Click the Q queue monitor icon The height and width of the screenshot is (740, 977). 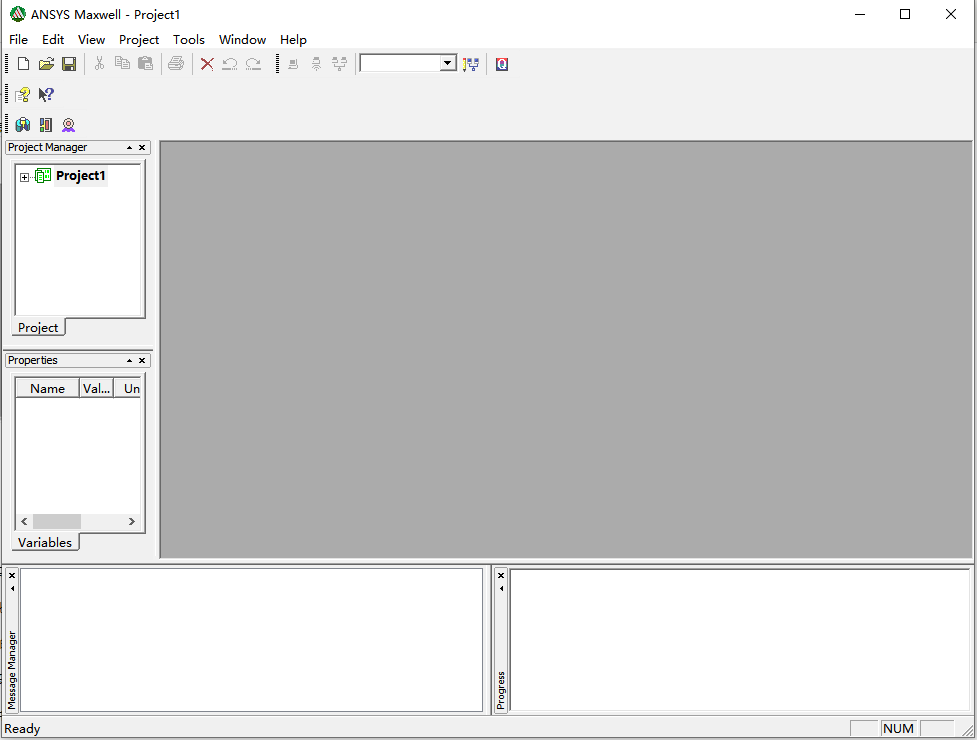(502, 64)
